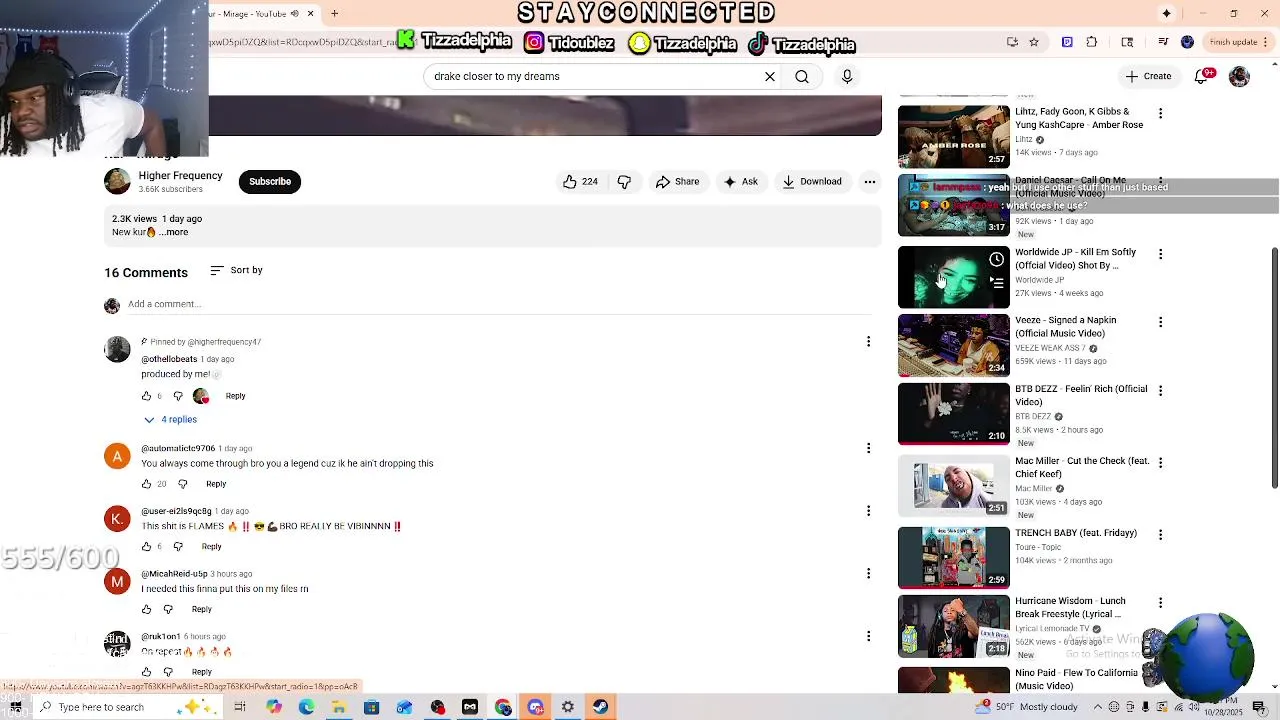The height and width of the screenshot is (720, 1280).
Task: Open Higher Frequency channel avatar
Action: point(117,181)
